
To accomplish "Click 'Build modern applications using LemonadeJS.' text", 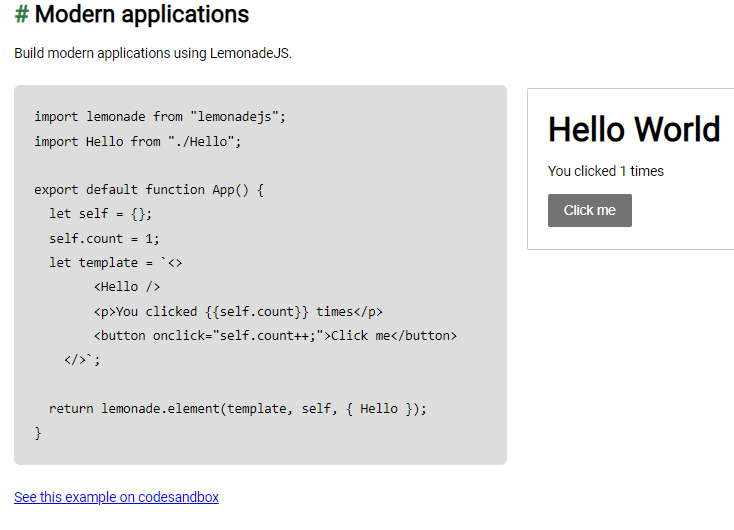I will click(x=153, y=53).
